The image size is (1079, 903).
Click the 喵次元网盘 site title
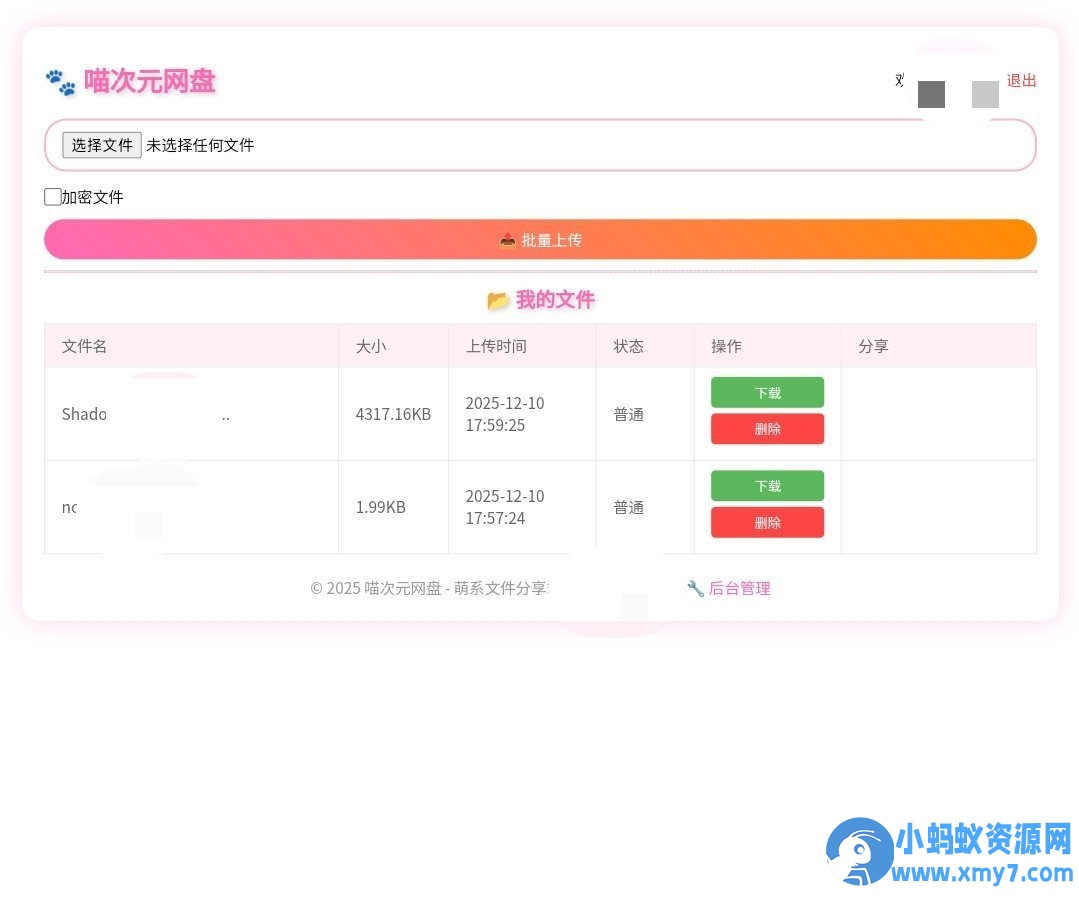[149, 81]
